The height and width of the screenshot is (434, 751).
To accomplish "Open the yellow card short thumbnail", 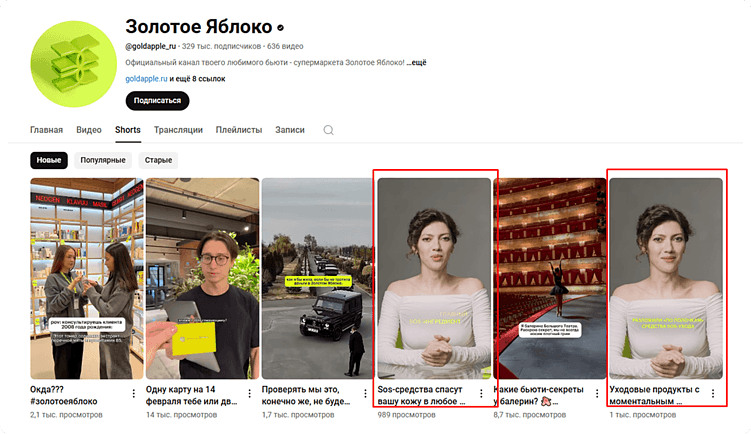I will [x=203, y=279].
